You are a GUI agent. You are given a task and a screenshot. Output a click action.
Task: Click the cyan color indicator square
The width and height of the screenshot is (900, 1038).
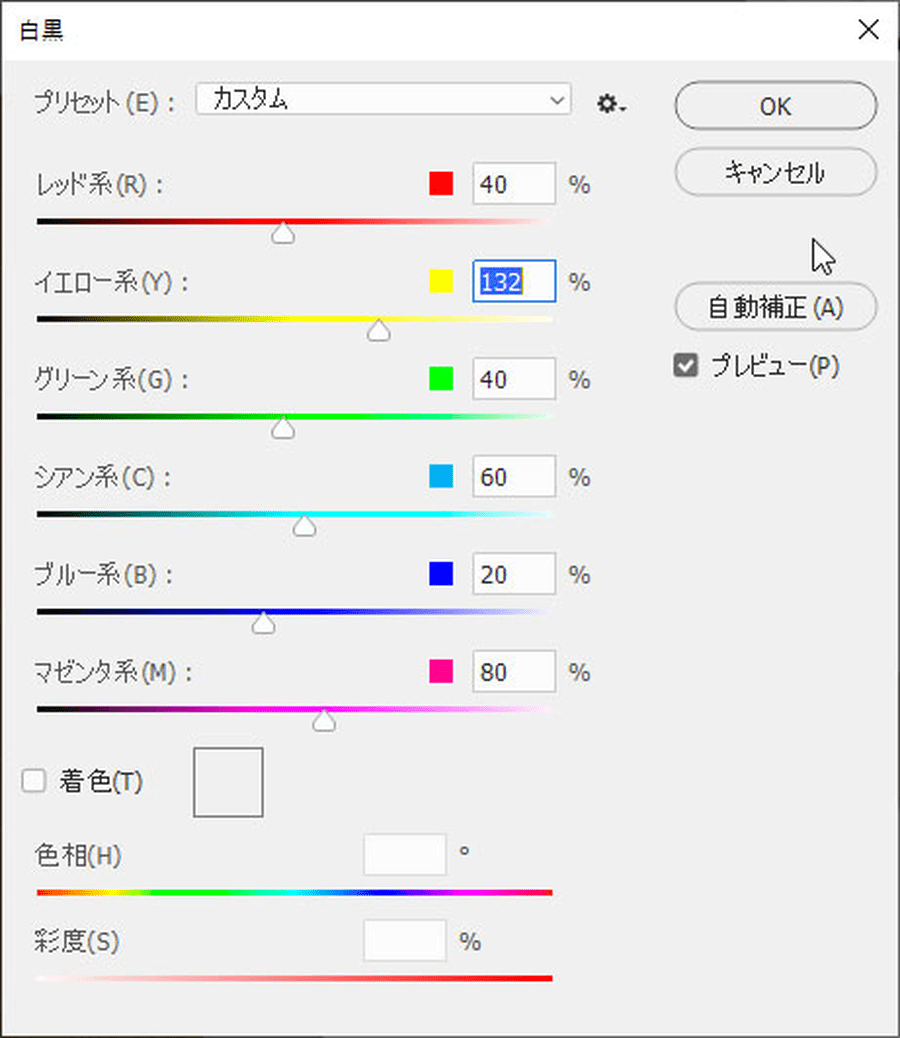(441, 477)
